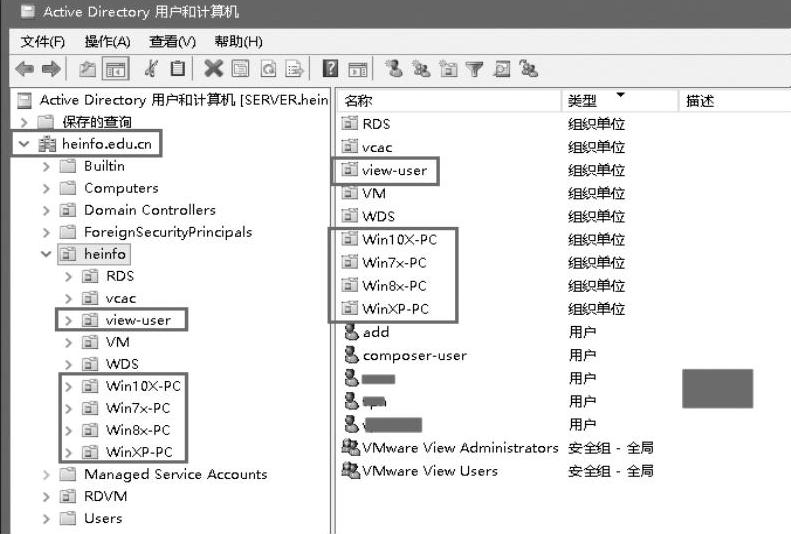Expand the ForeignSecurityPrincipals tree node
The height and width of the screenshot is (534, 791).
(x=46, y=232)
